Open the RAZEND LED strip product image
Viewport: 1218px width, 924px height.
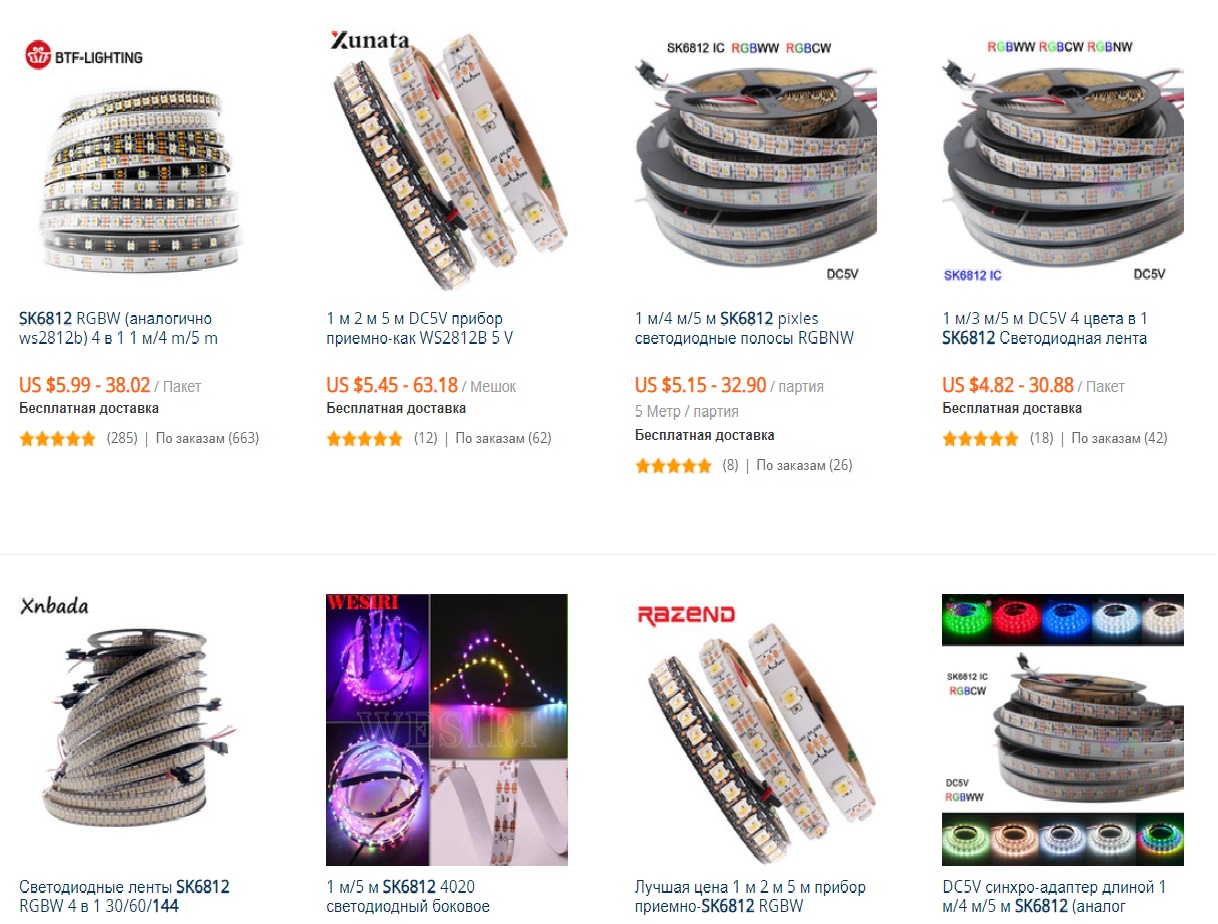(756, 729)
